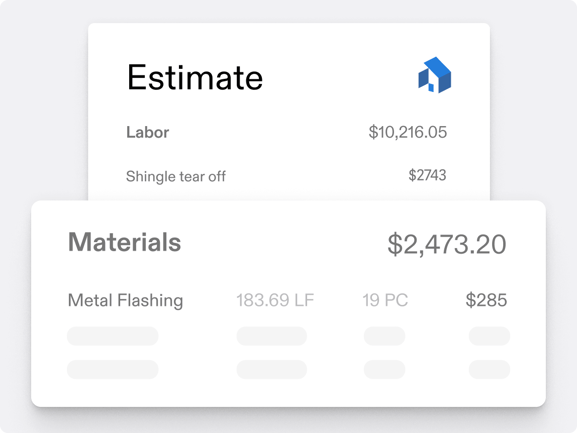This screenshot has height=433, width=577.
Task: Select the $2,473.20 materials total
Action: pyautogui.click(x=447, y=244)
